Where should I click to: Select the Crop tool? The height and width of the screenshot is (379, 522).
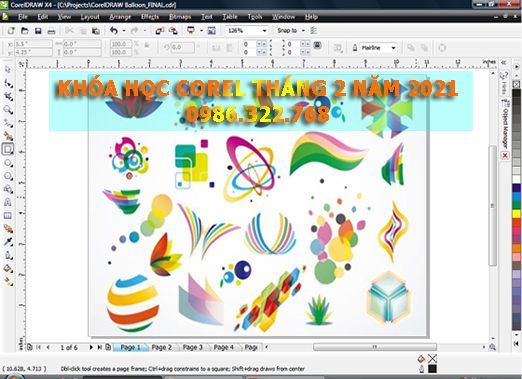8,96
